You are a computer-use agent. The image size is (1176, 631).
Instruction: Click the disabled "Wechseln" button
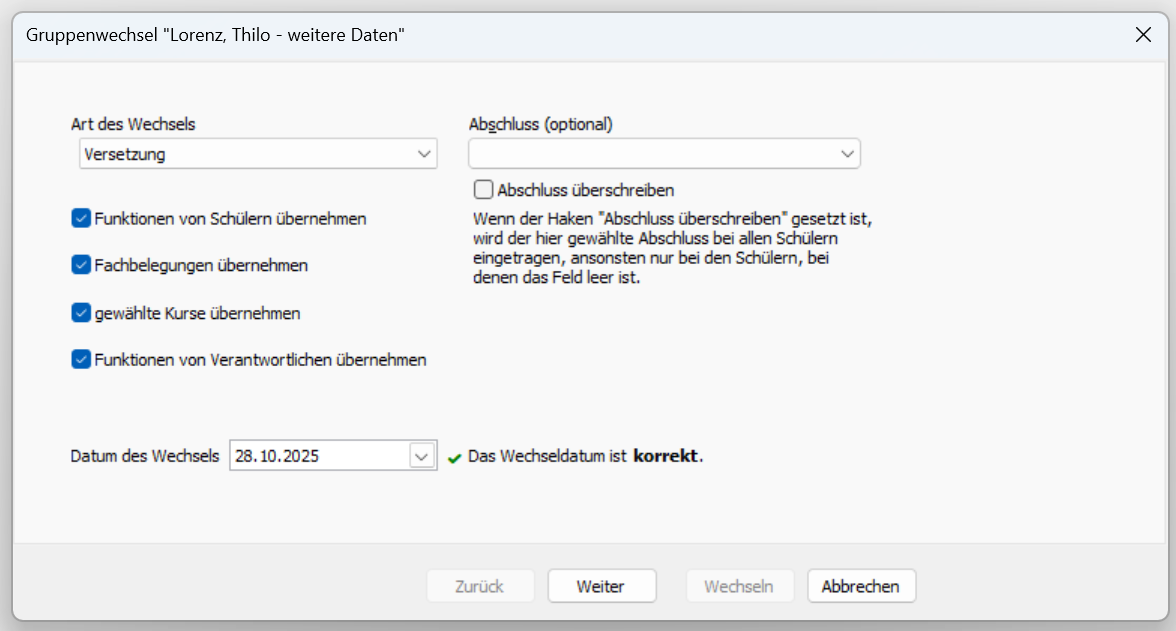(739, 587)
